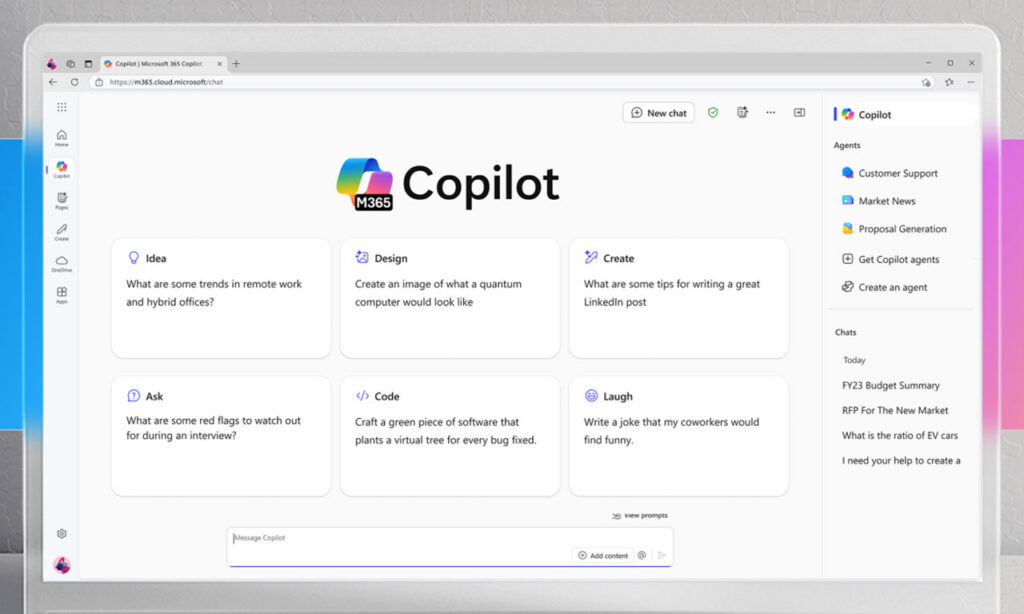Select the Laugh prompt card

click(679, 436)
